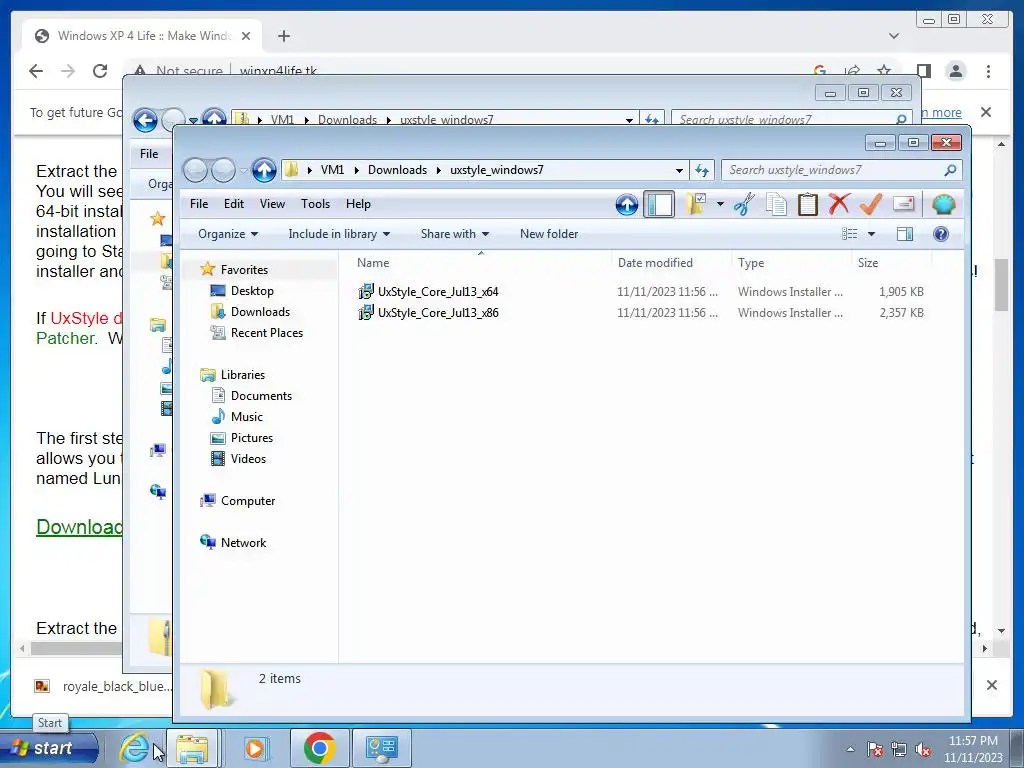Open address bar history dropdown in front Explorer
The width and height of the screenshot is (1024, 768).
pos(679,170)
